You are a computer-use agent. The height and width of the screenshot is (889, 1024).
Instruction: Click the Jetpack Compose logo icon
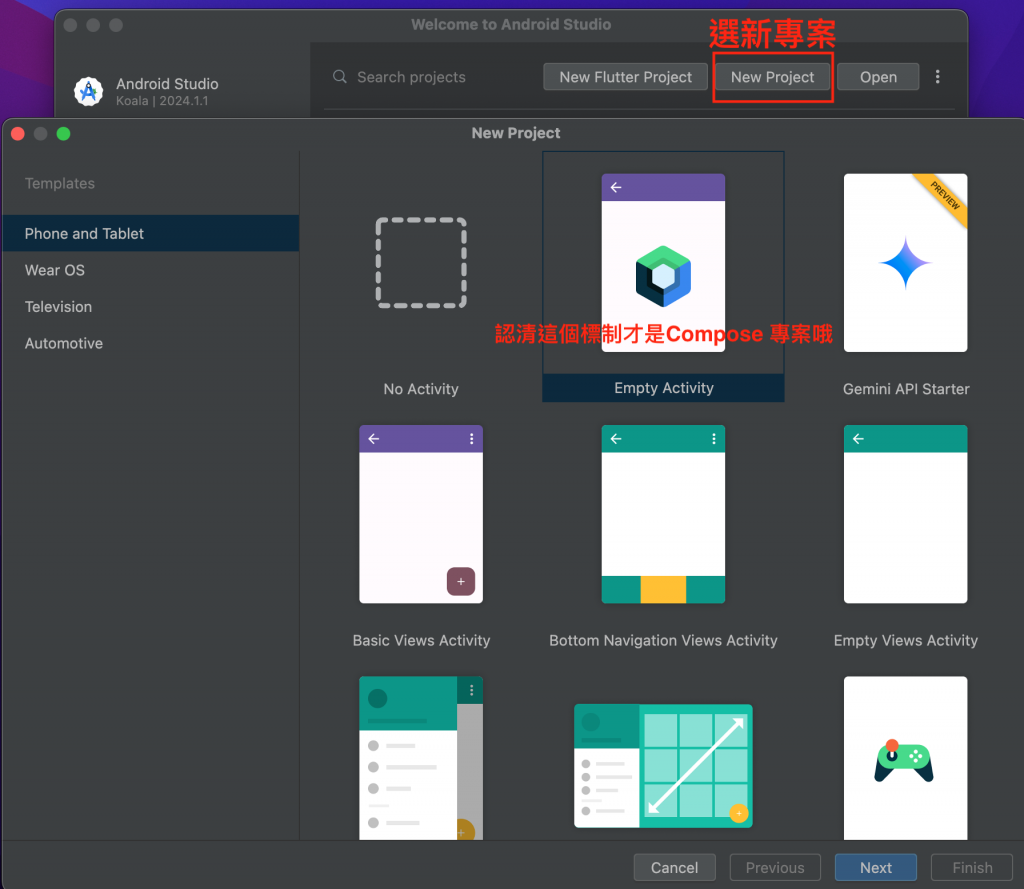click(x=663, y=276)
